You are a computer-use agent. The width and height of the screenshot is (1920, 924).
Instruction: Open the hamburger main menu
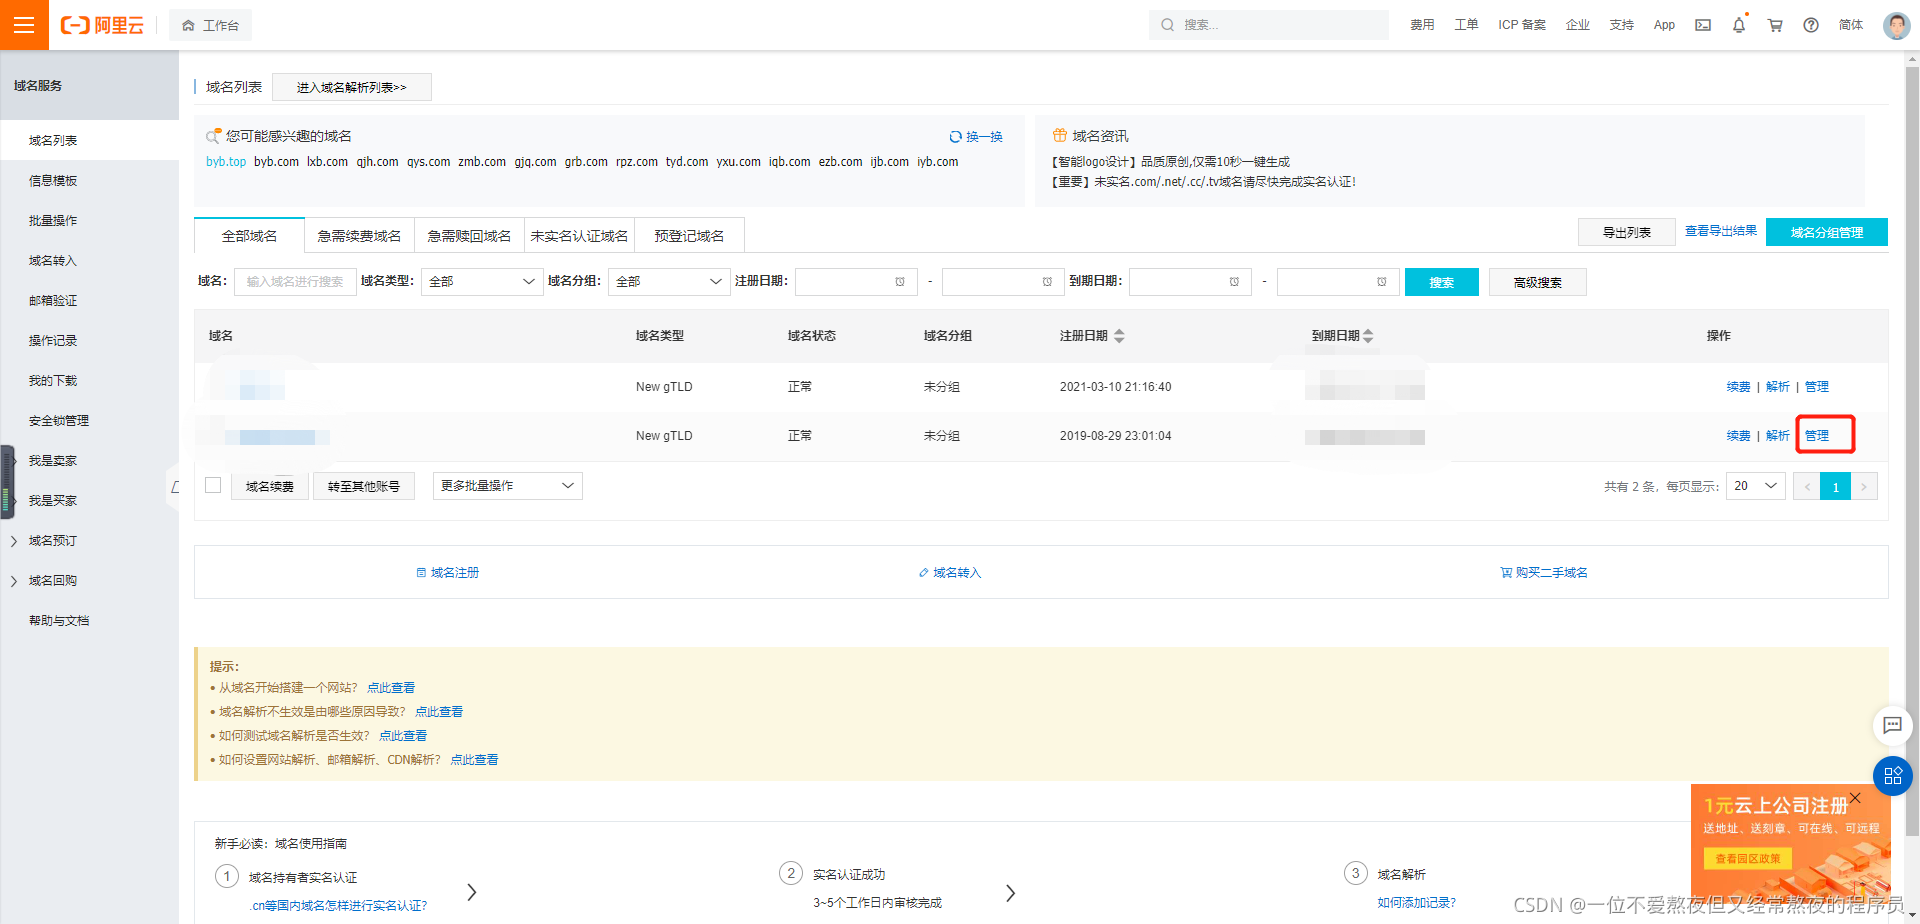click(x=24, y=25)
